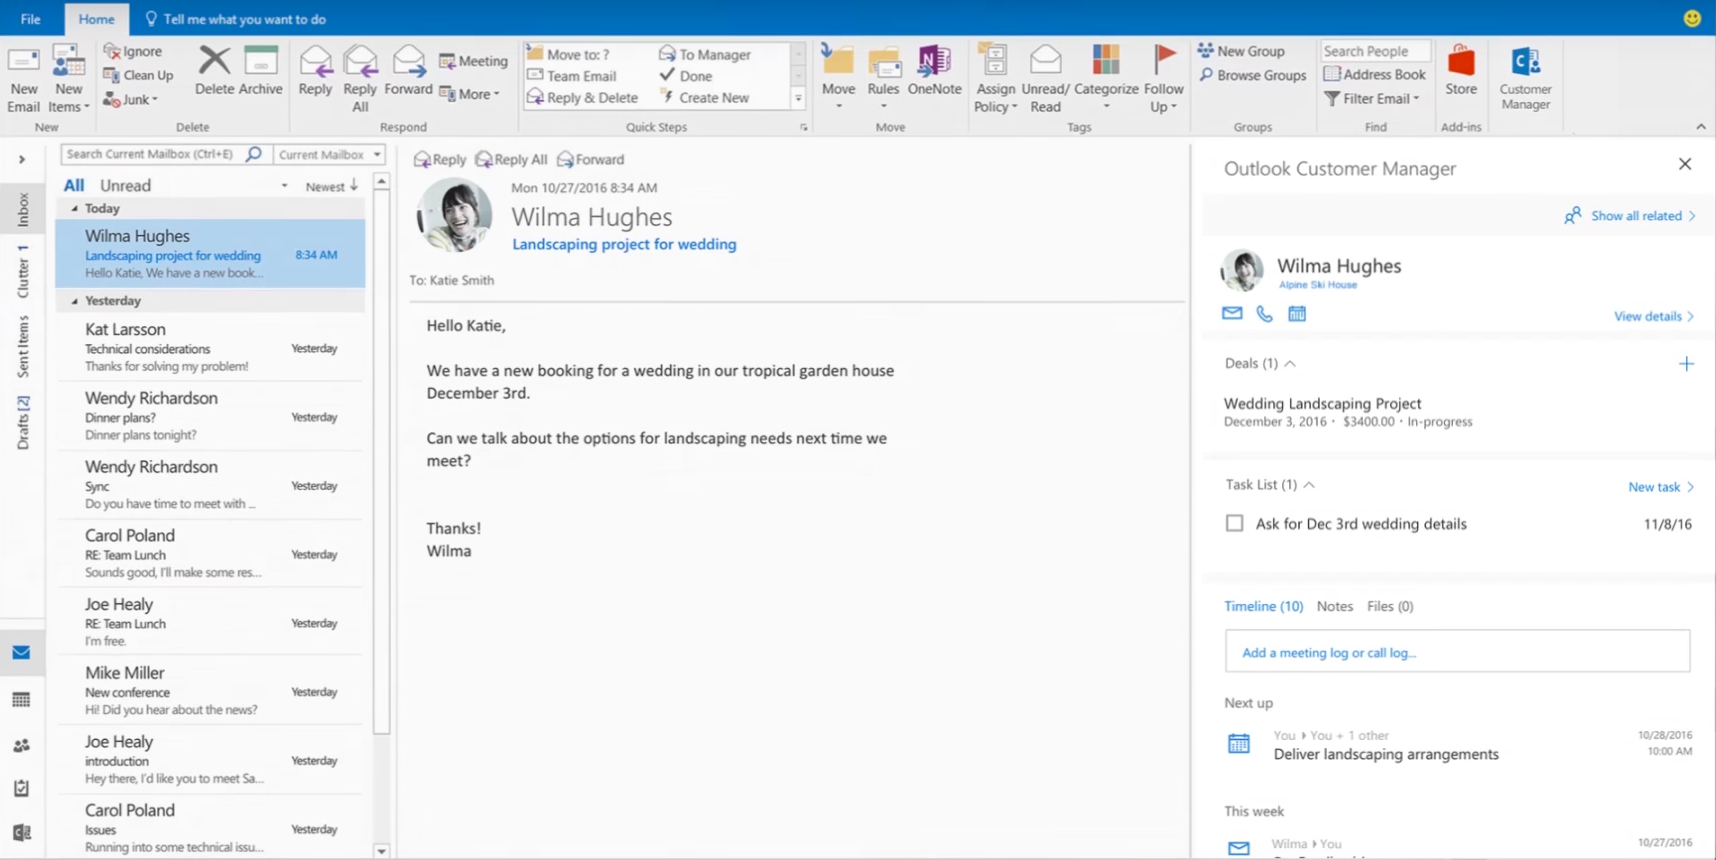This screenshot has height=860, width=1716.
Task: Click email icon under Wilma Hughes contact
Action: click(x=1232, y=313)
